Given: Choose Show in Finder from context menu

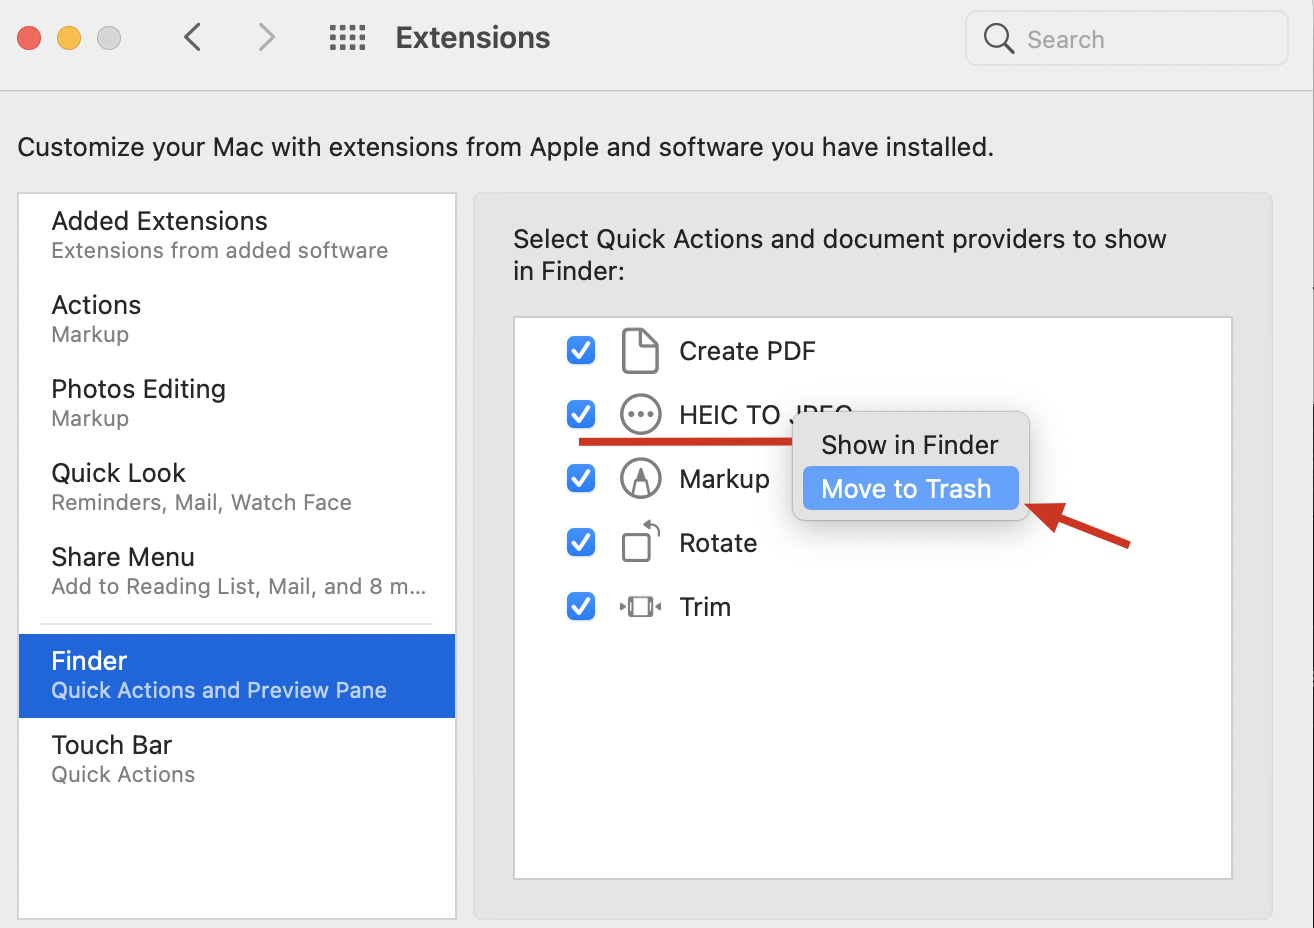Looking at the screenshot, I should [x=910, y=445].
